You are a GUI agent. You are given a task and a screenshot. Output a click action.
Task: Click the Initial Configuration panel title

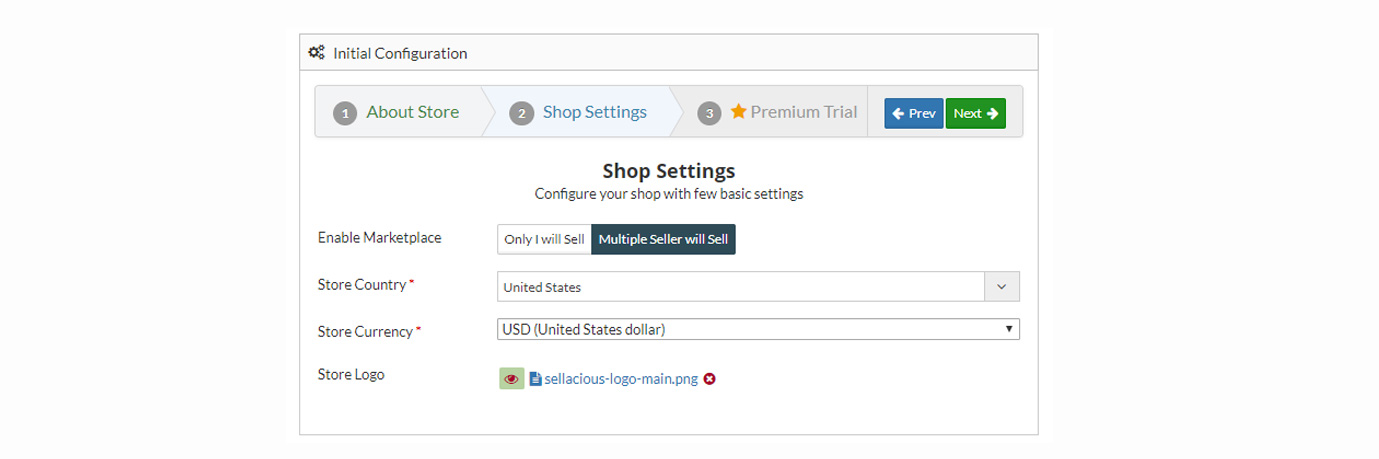pos(400,53)
